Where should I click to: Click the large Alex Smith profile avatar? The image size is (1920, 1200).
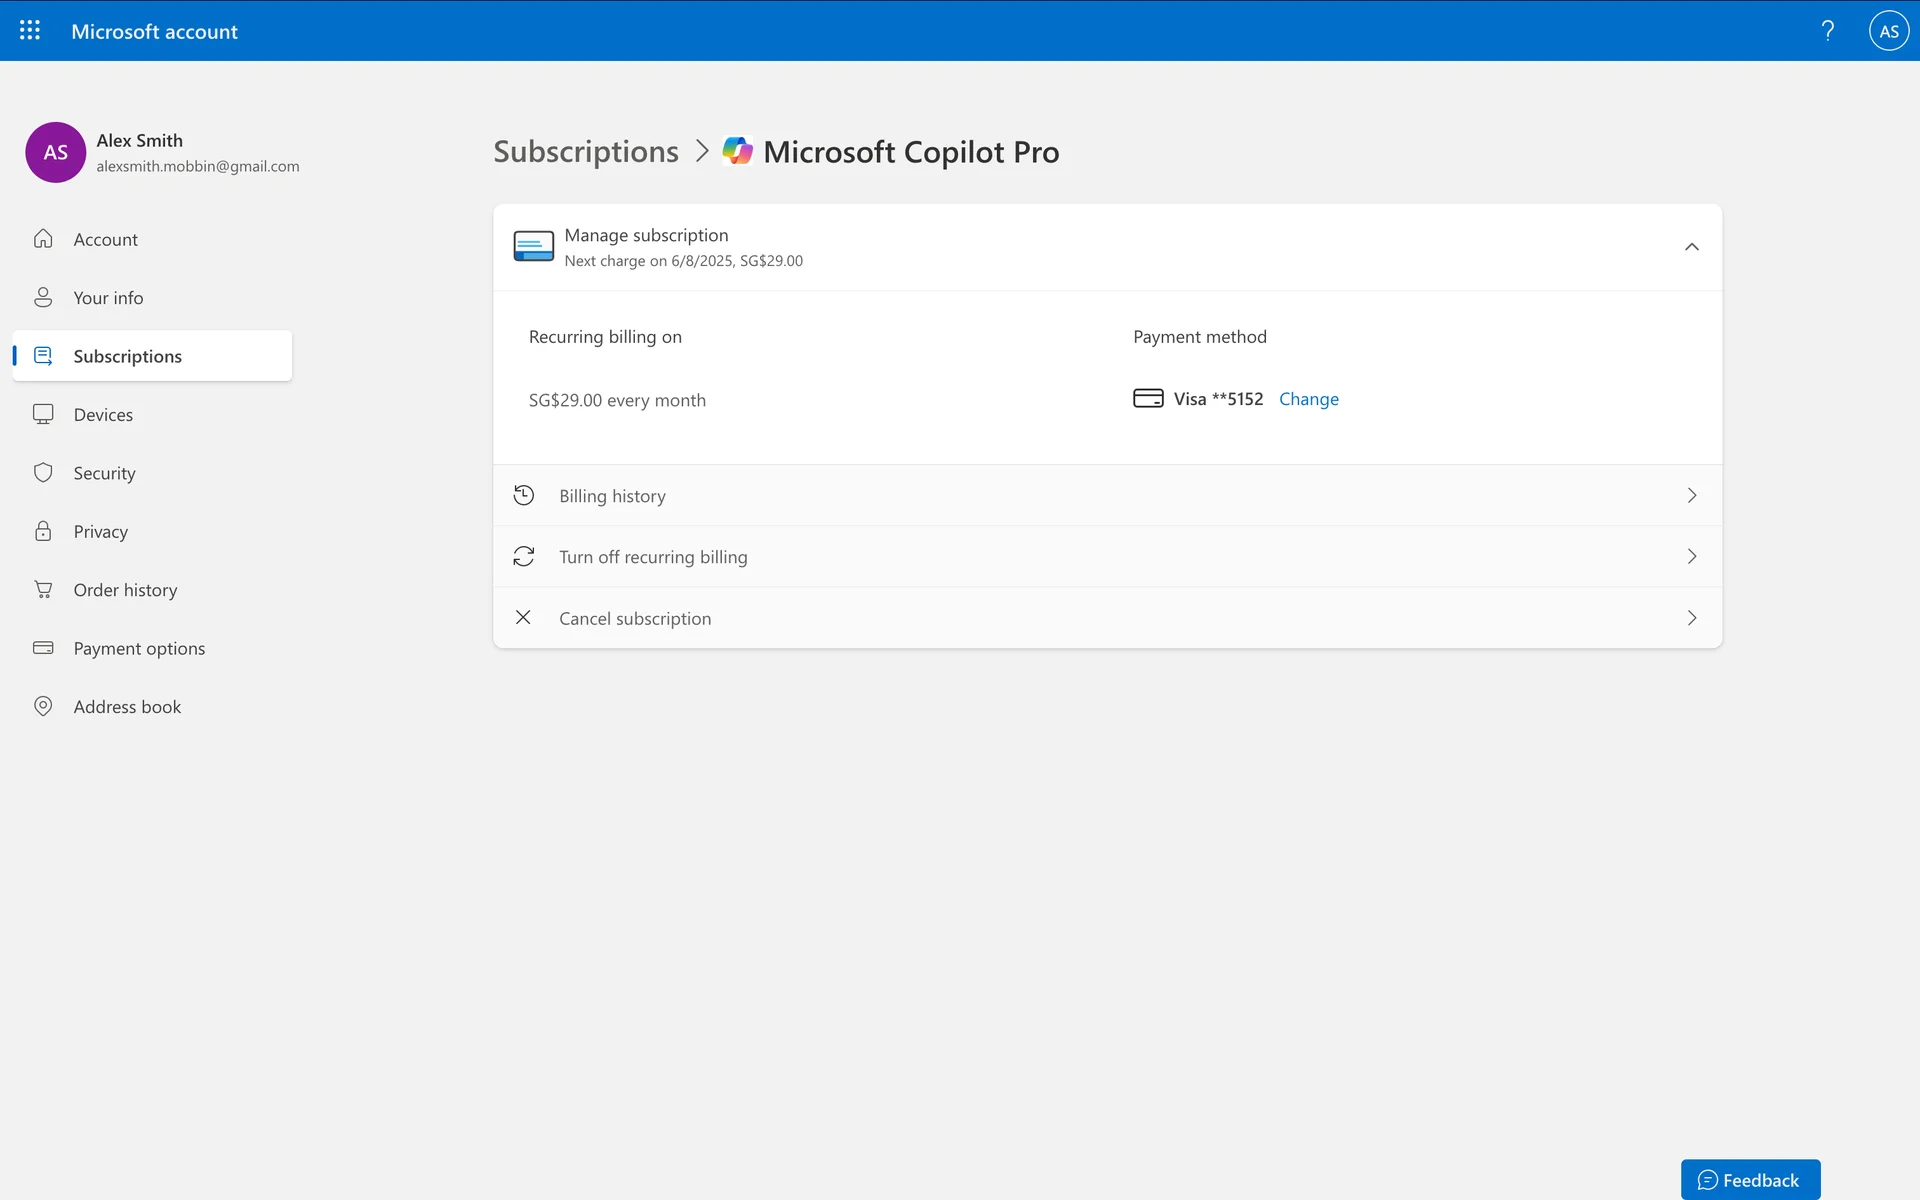(x=56, y=152)
